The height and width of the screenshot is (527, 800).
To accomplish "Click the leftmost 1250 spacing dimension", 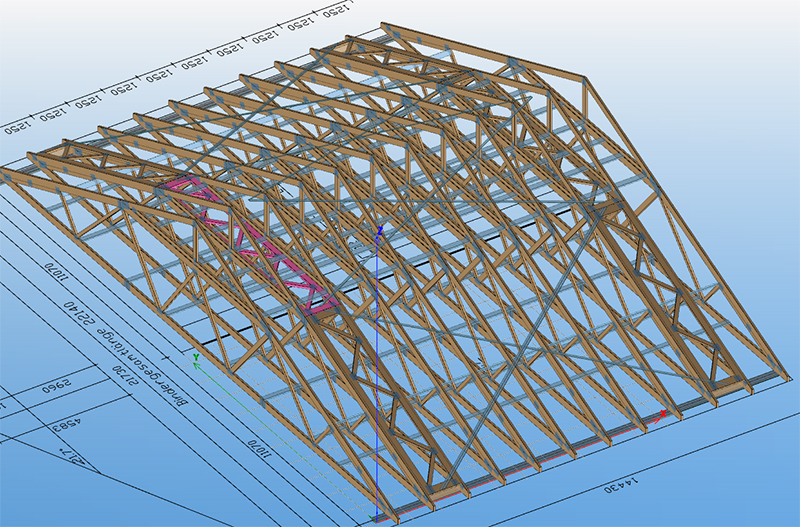I will tap(20, 124).
